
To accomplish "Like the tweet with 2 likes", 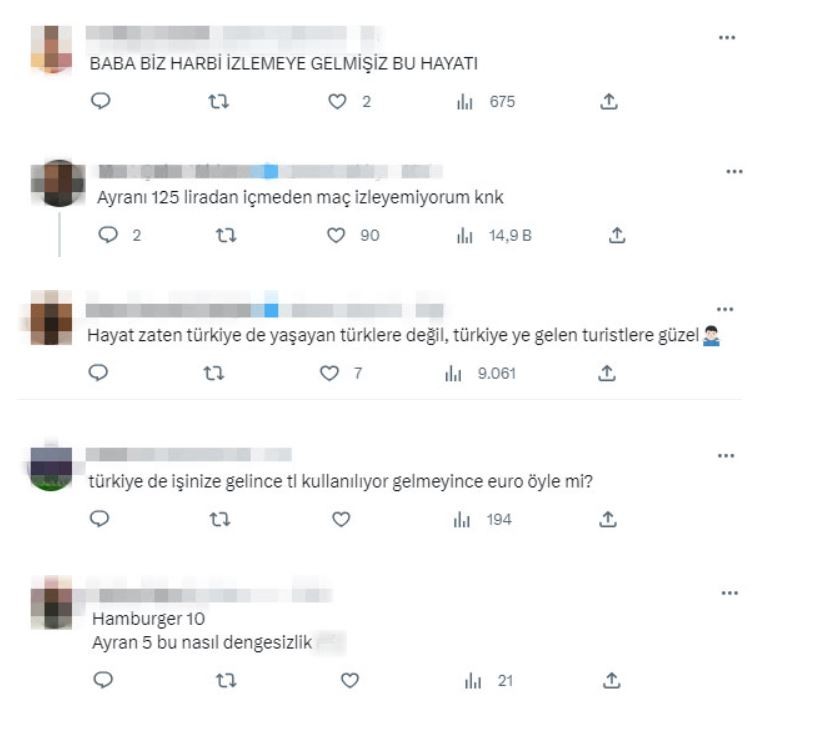I will 337,101.
